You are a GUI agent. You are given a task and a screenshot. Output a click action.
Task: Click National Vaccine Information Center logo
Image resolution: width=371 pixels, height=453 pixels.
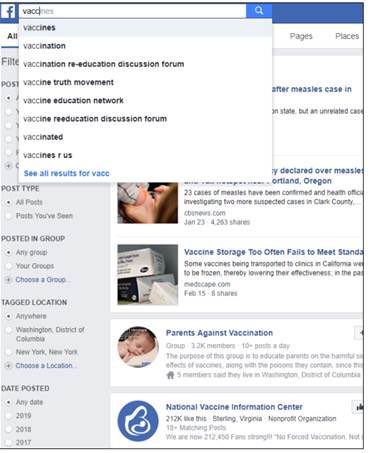(x=138, y=421)
